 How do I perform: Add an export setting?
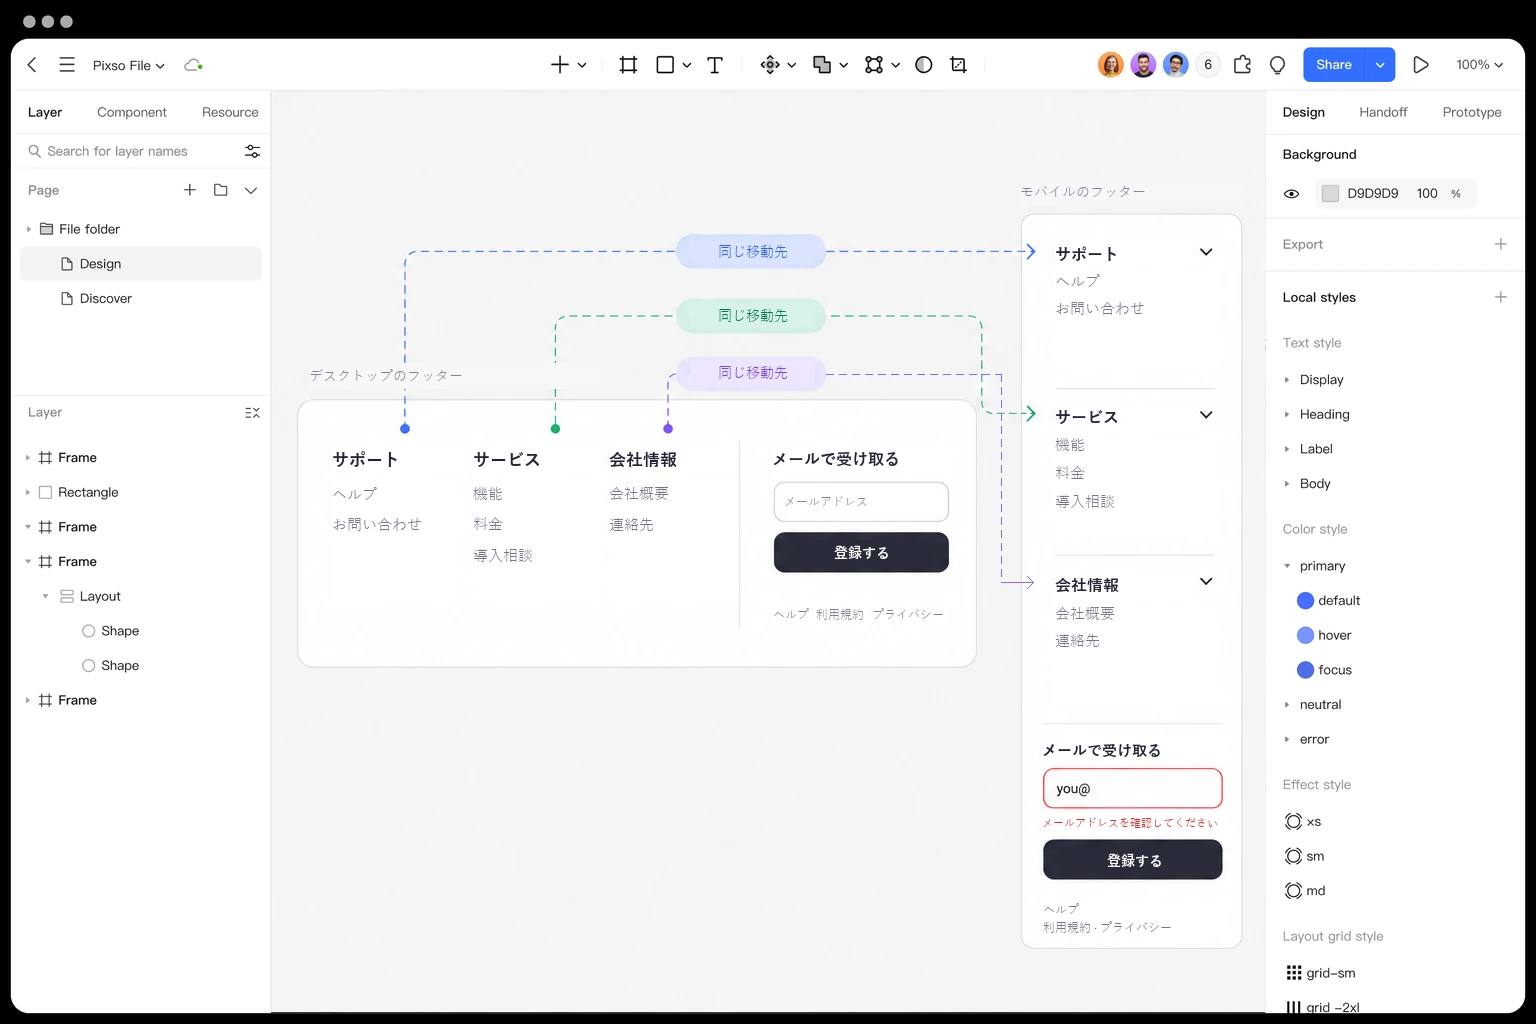point(1500,244)
